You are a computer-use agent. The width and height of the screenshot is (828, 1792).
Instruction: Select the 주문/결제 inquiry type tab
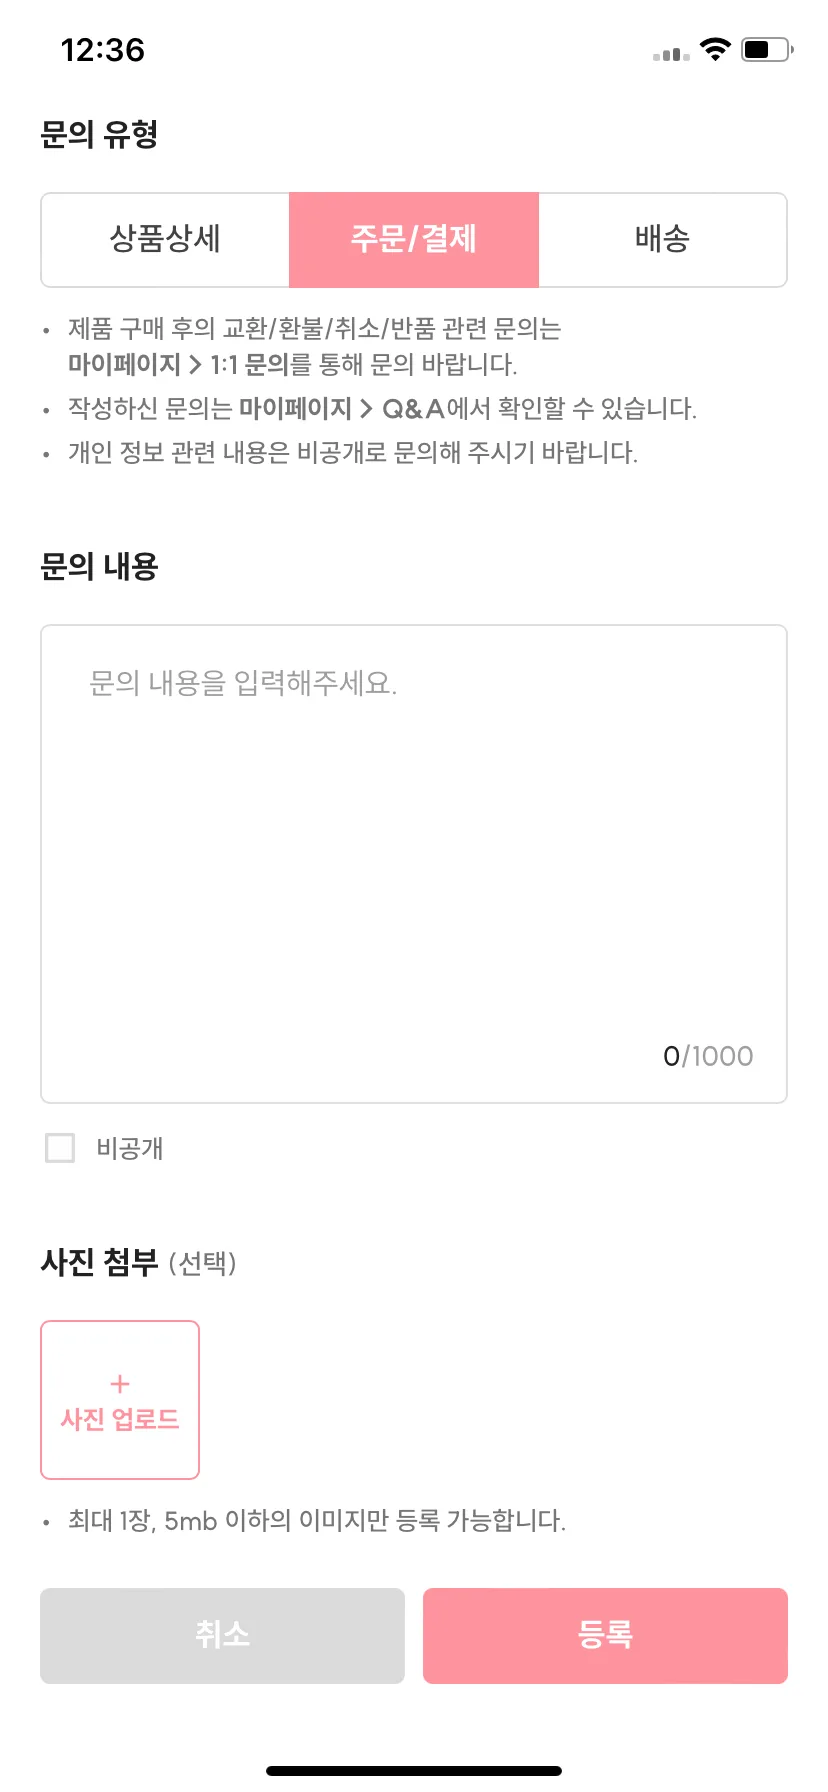[x=414, y=240]
